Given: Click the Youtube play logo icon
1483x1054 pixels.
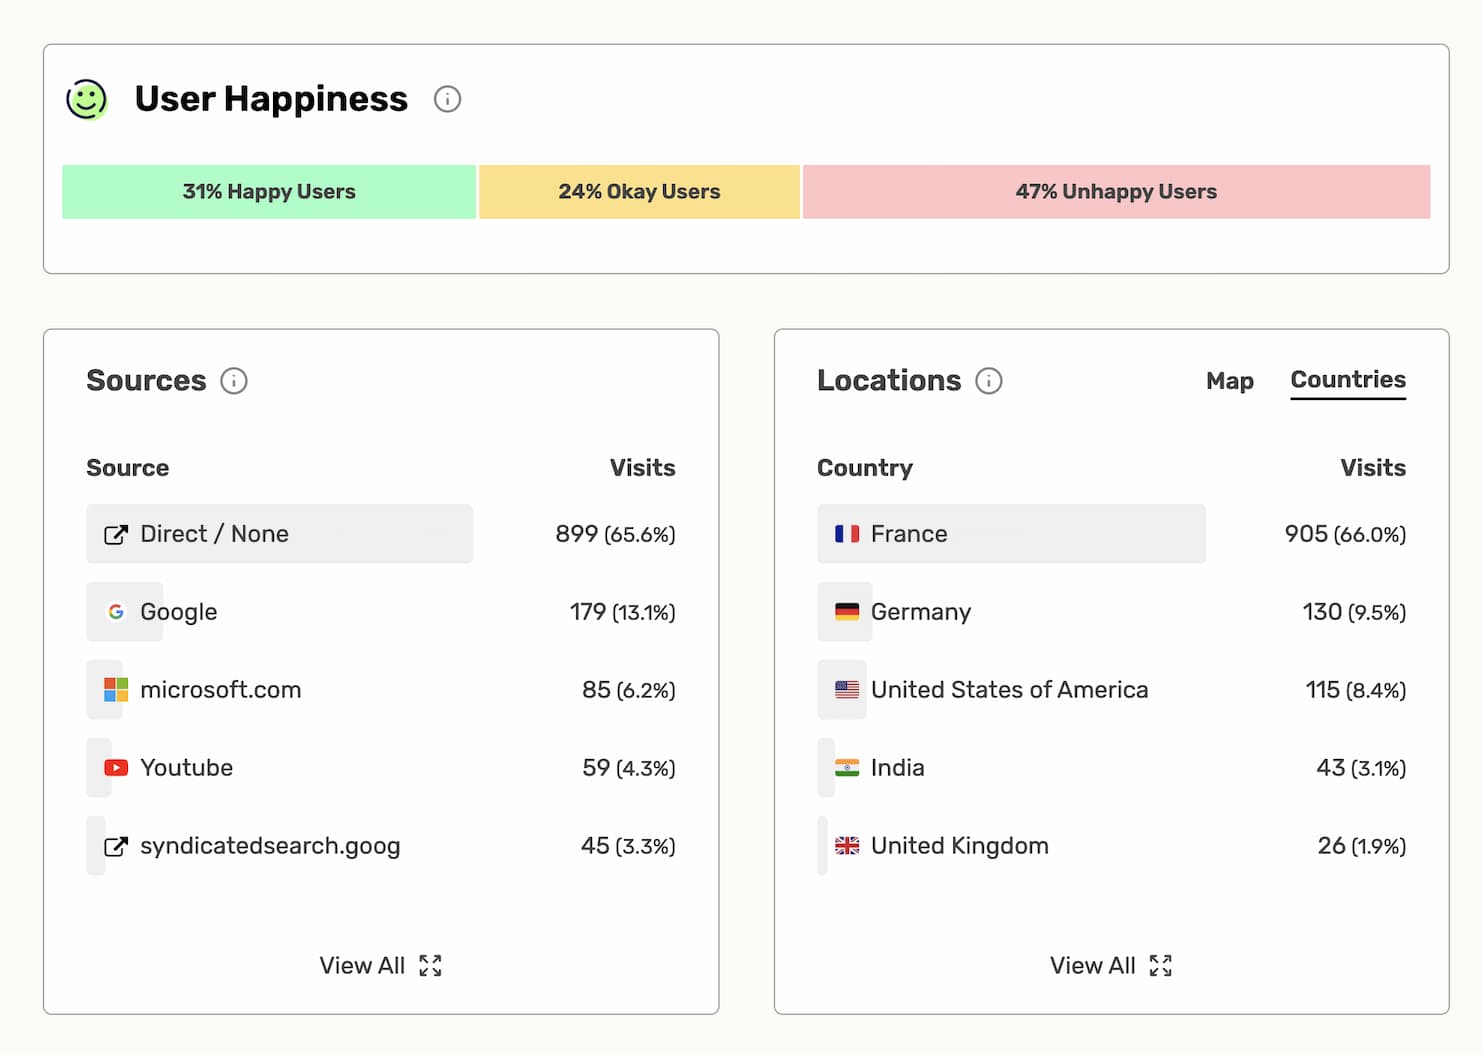Looking at the screenshot, I should click(x=116, y=768).
